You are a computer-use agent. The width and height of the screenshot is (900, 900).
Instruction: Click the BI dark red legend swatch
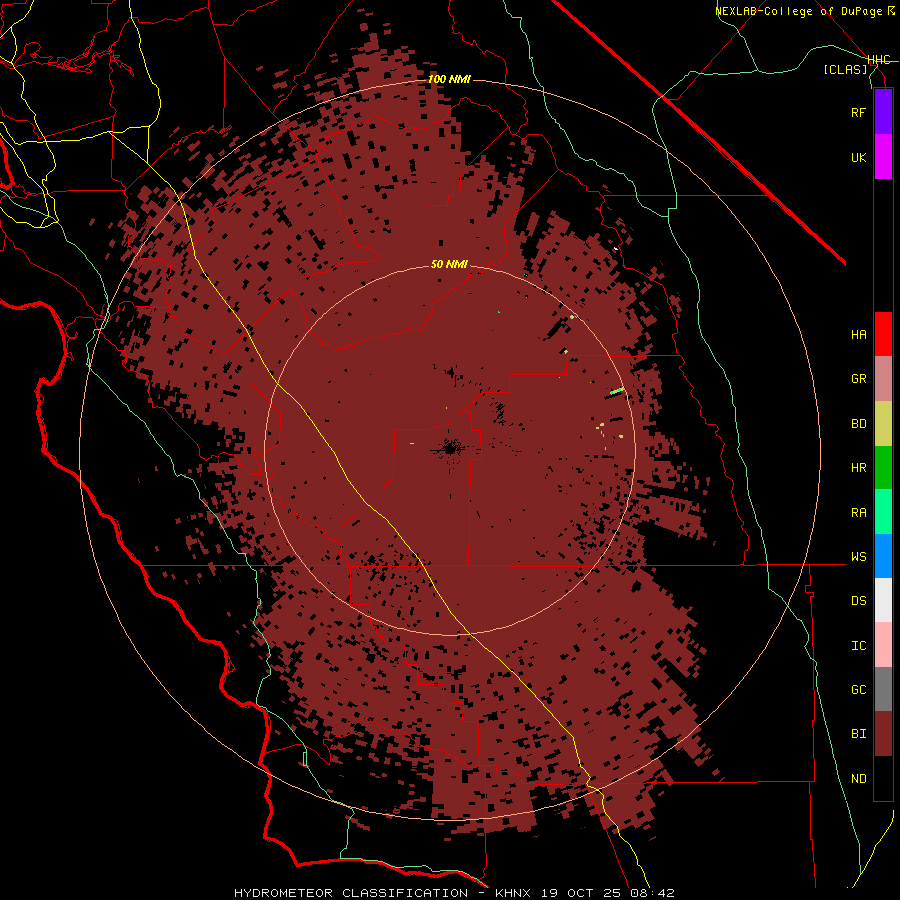[883, 734]
